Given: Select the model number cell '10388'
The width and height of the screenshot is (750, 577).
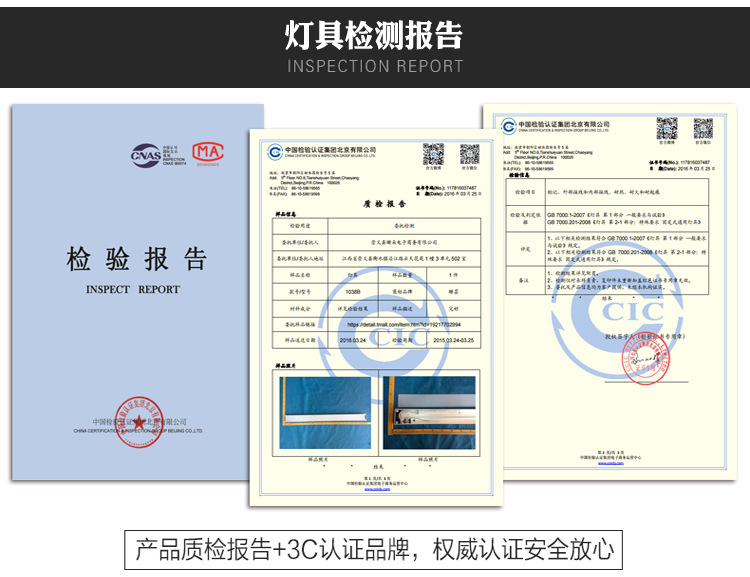Looking at the screenshot, I should 353,291.
